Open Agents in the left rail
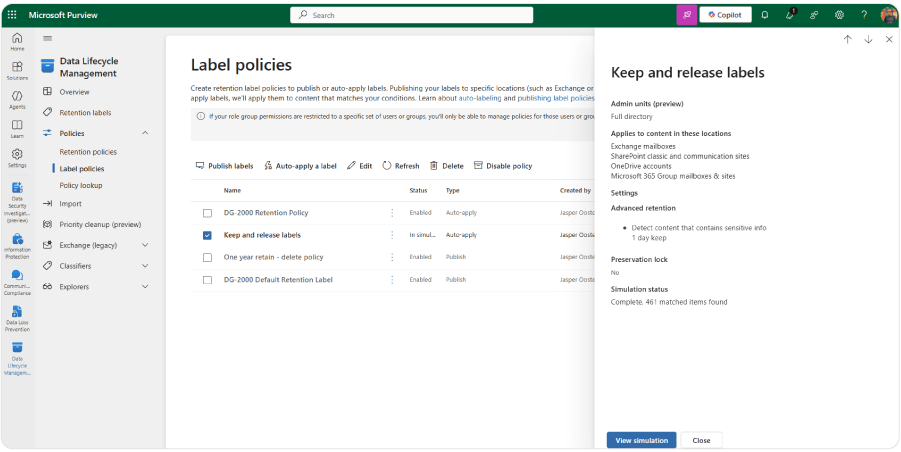 click(x=17, y=100)
